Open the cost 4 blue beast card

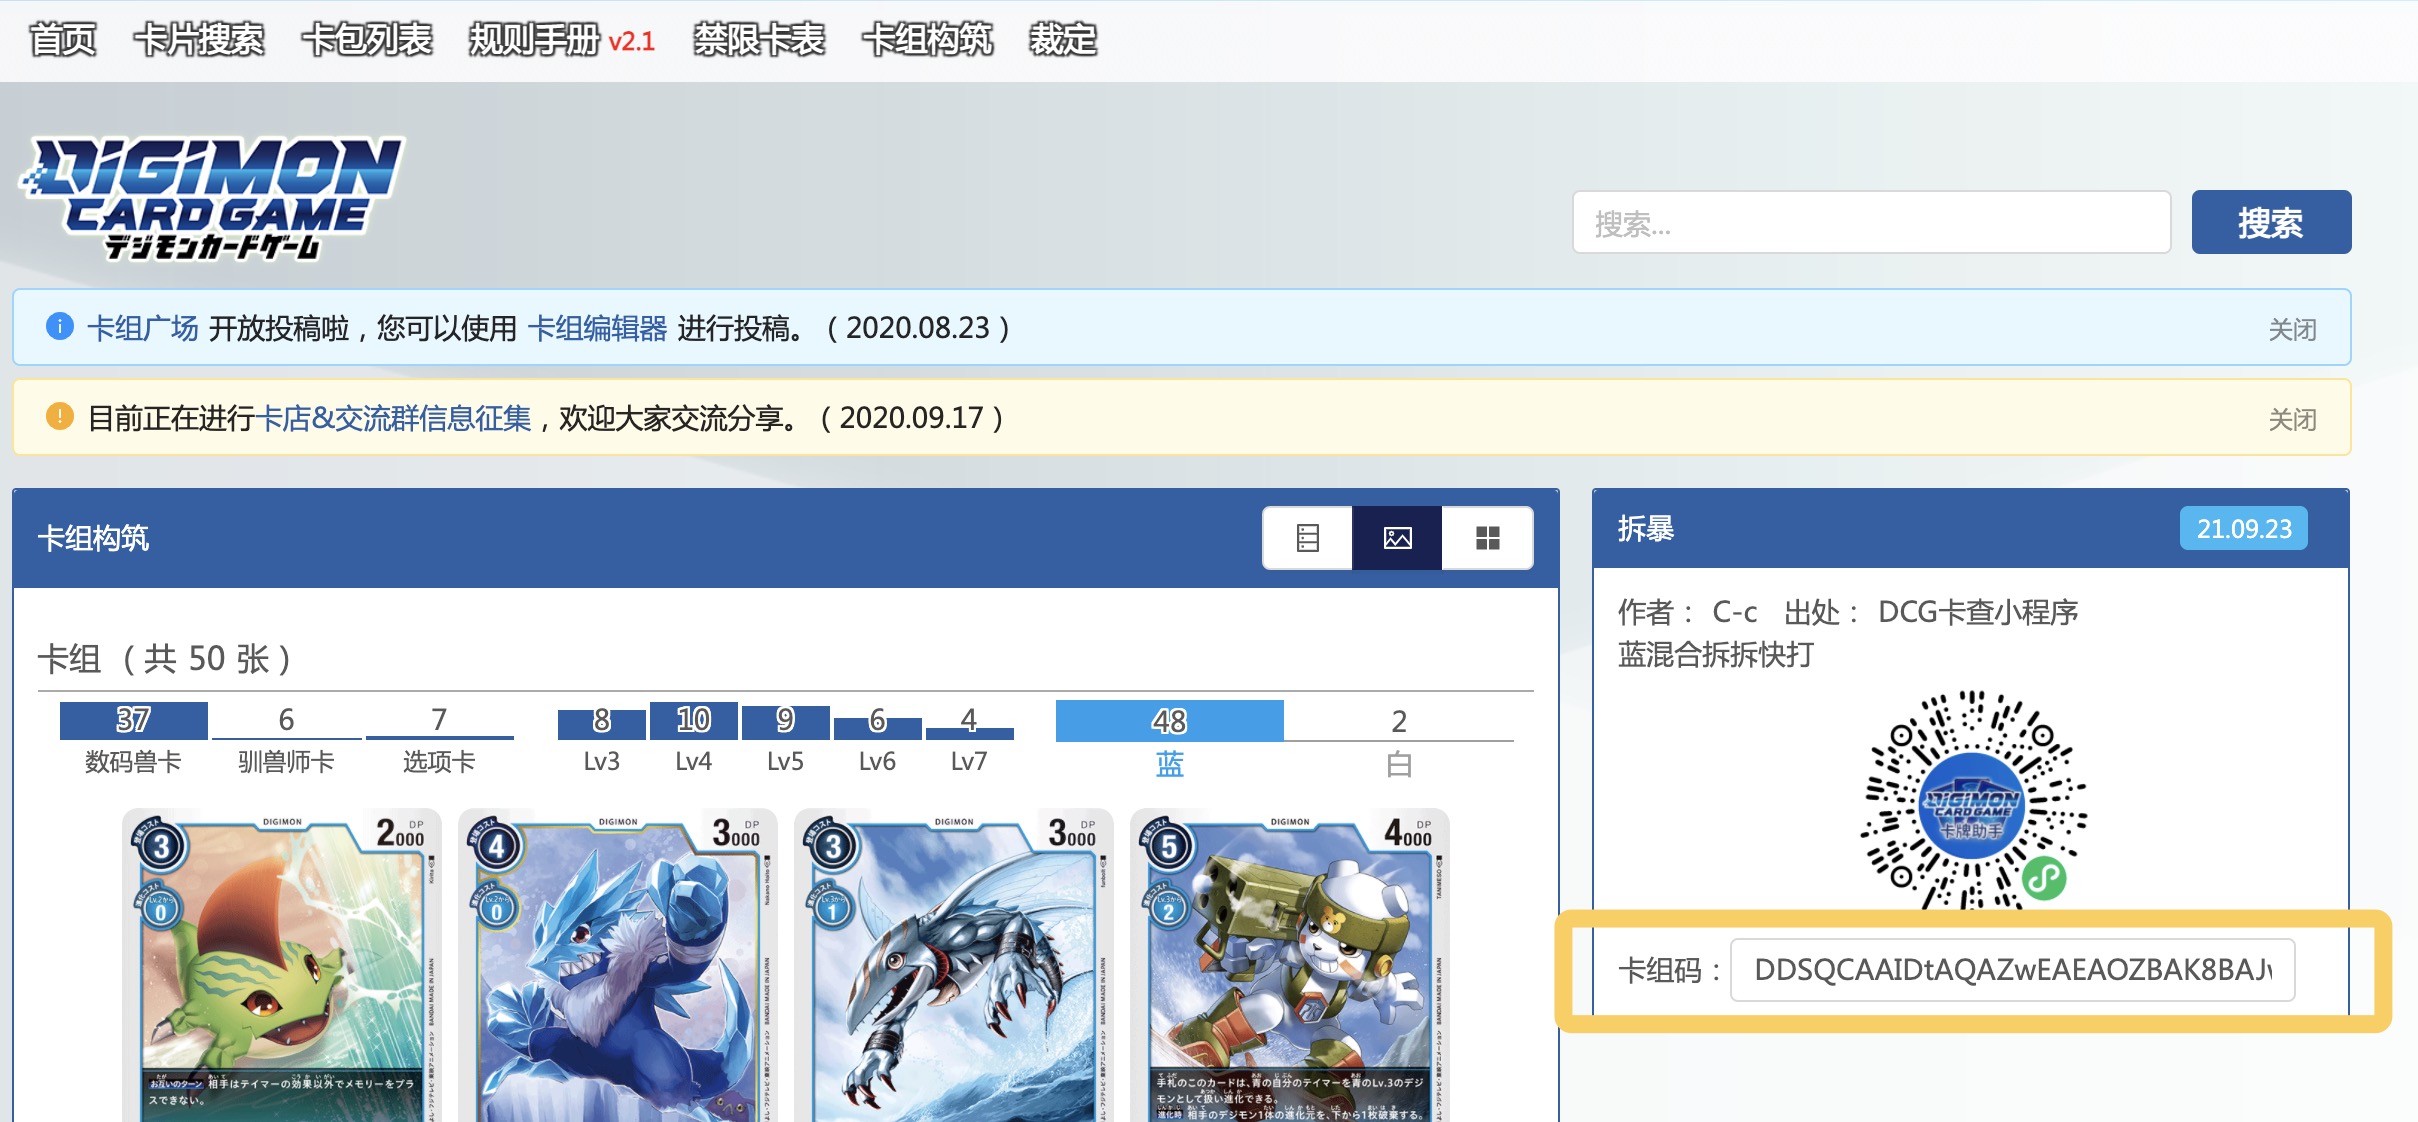pyautogui.click(x=617, y=965)
